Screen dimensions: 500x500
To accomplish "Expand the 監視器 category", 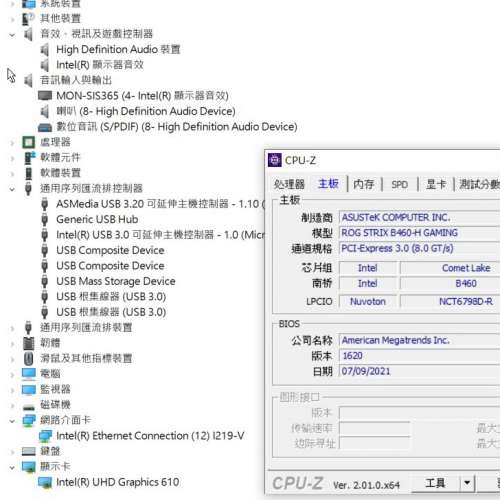I will [x=12, y=390].
